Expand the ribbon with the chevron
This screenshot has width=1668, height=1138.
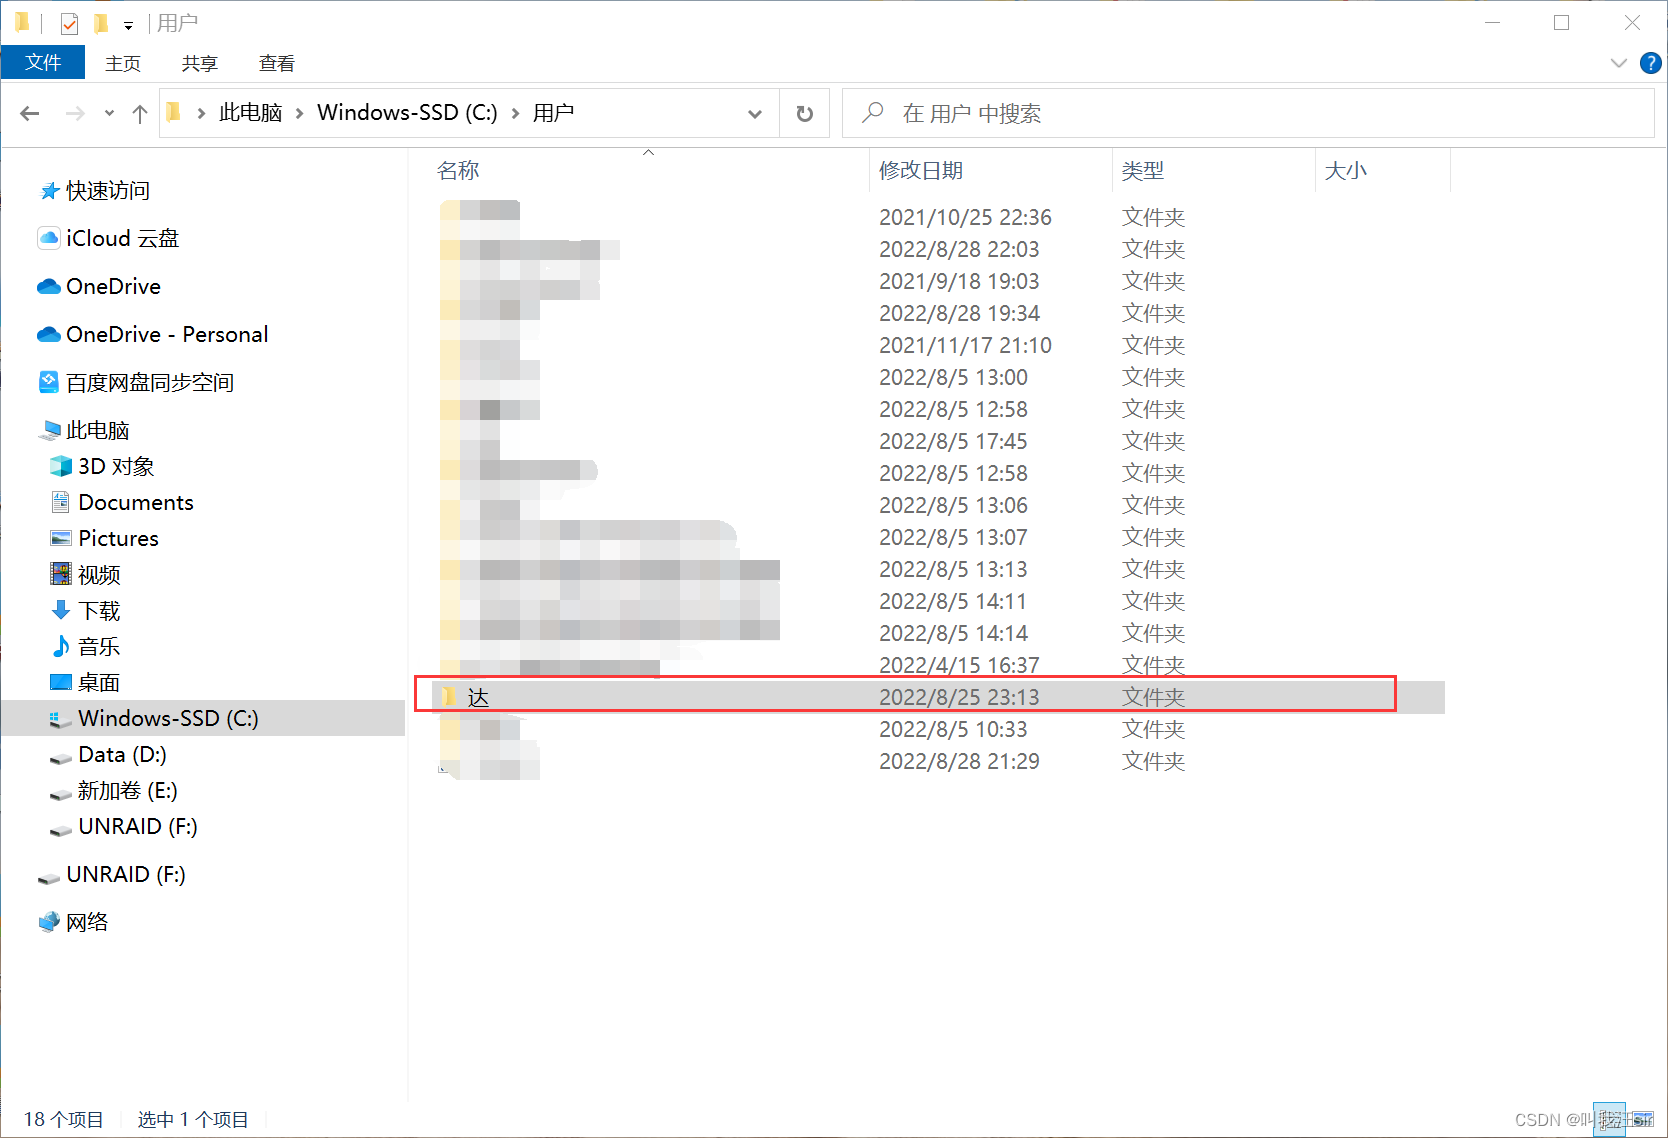1619,63
